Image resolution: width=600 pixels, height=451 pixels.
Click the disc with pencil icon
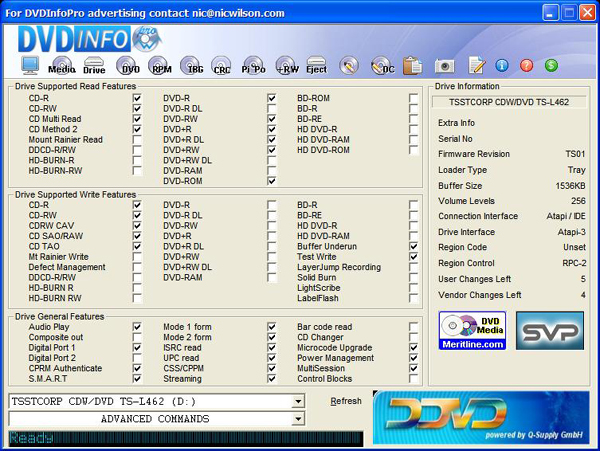349,65
